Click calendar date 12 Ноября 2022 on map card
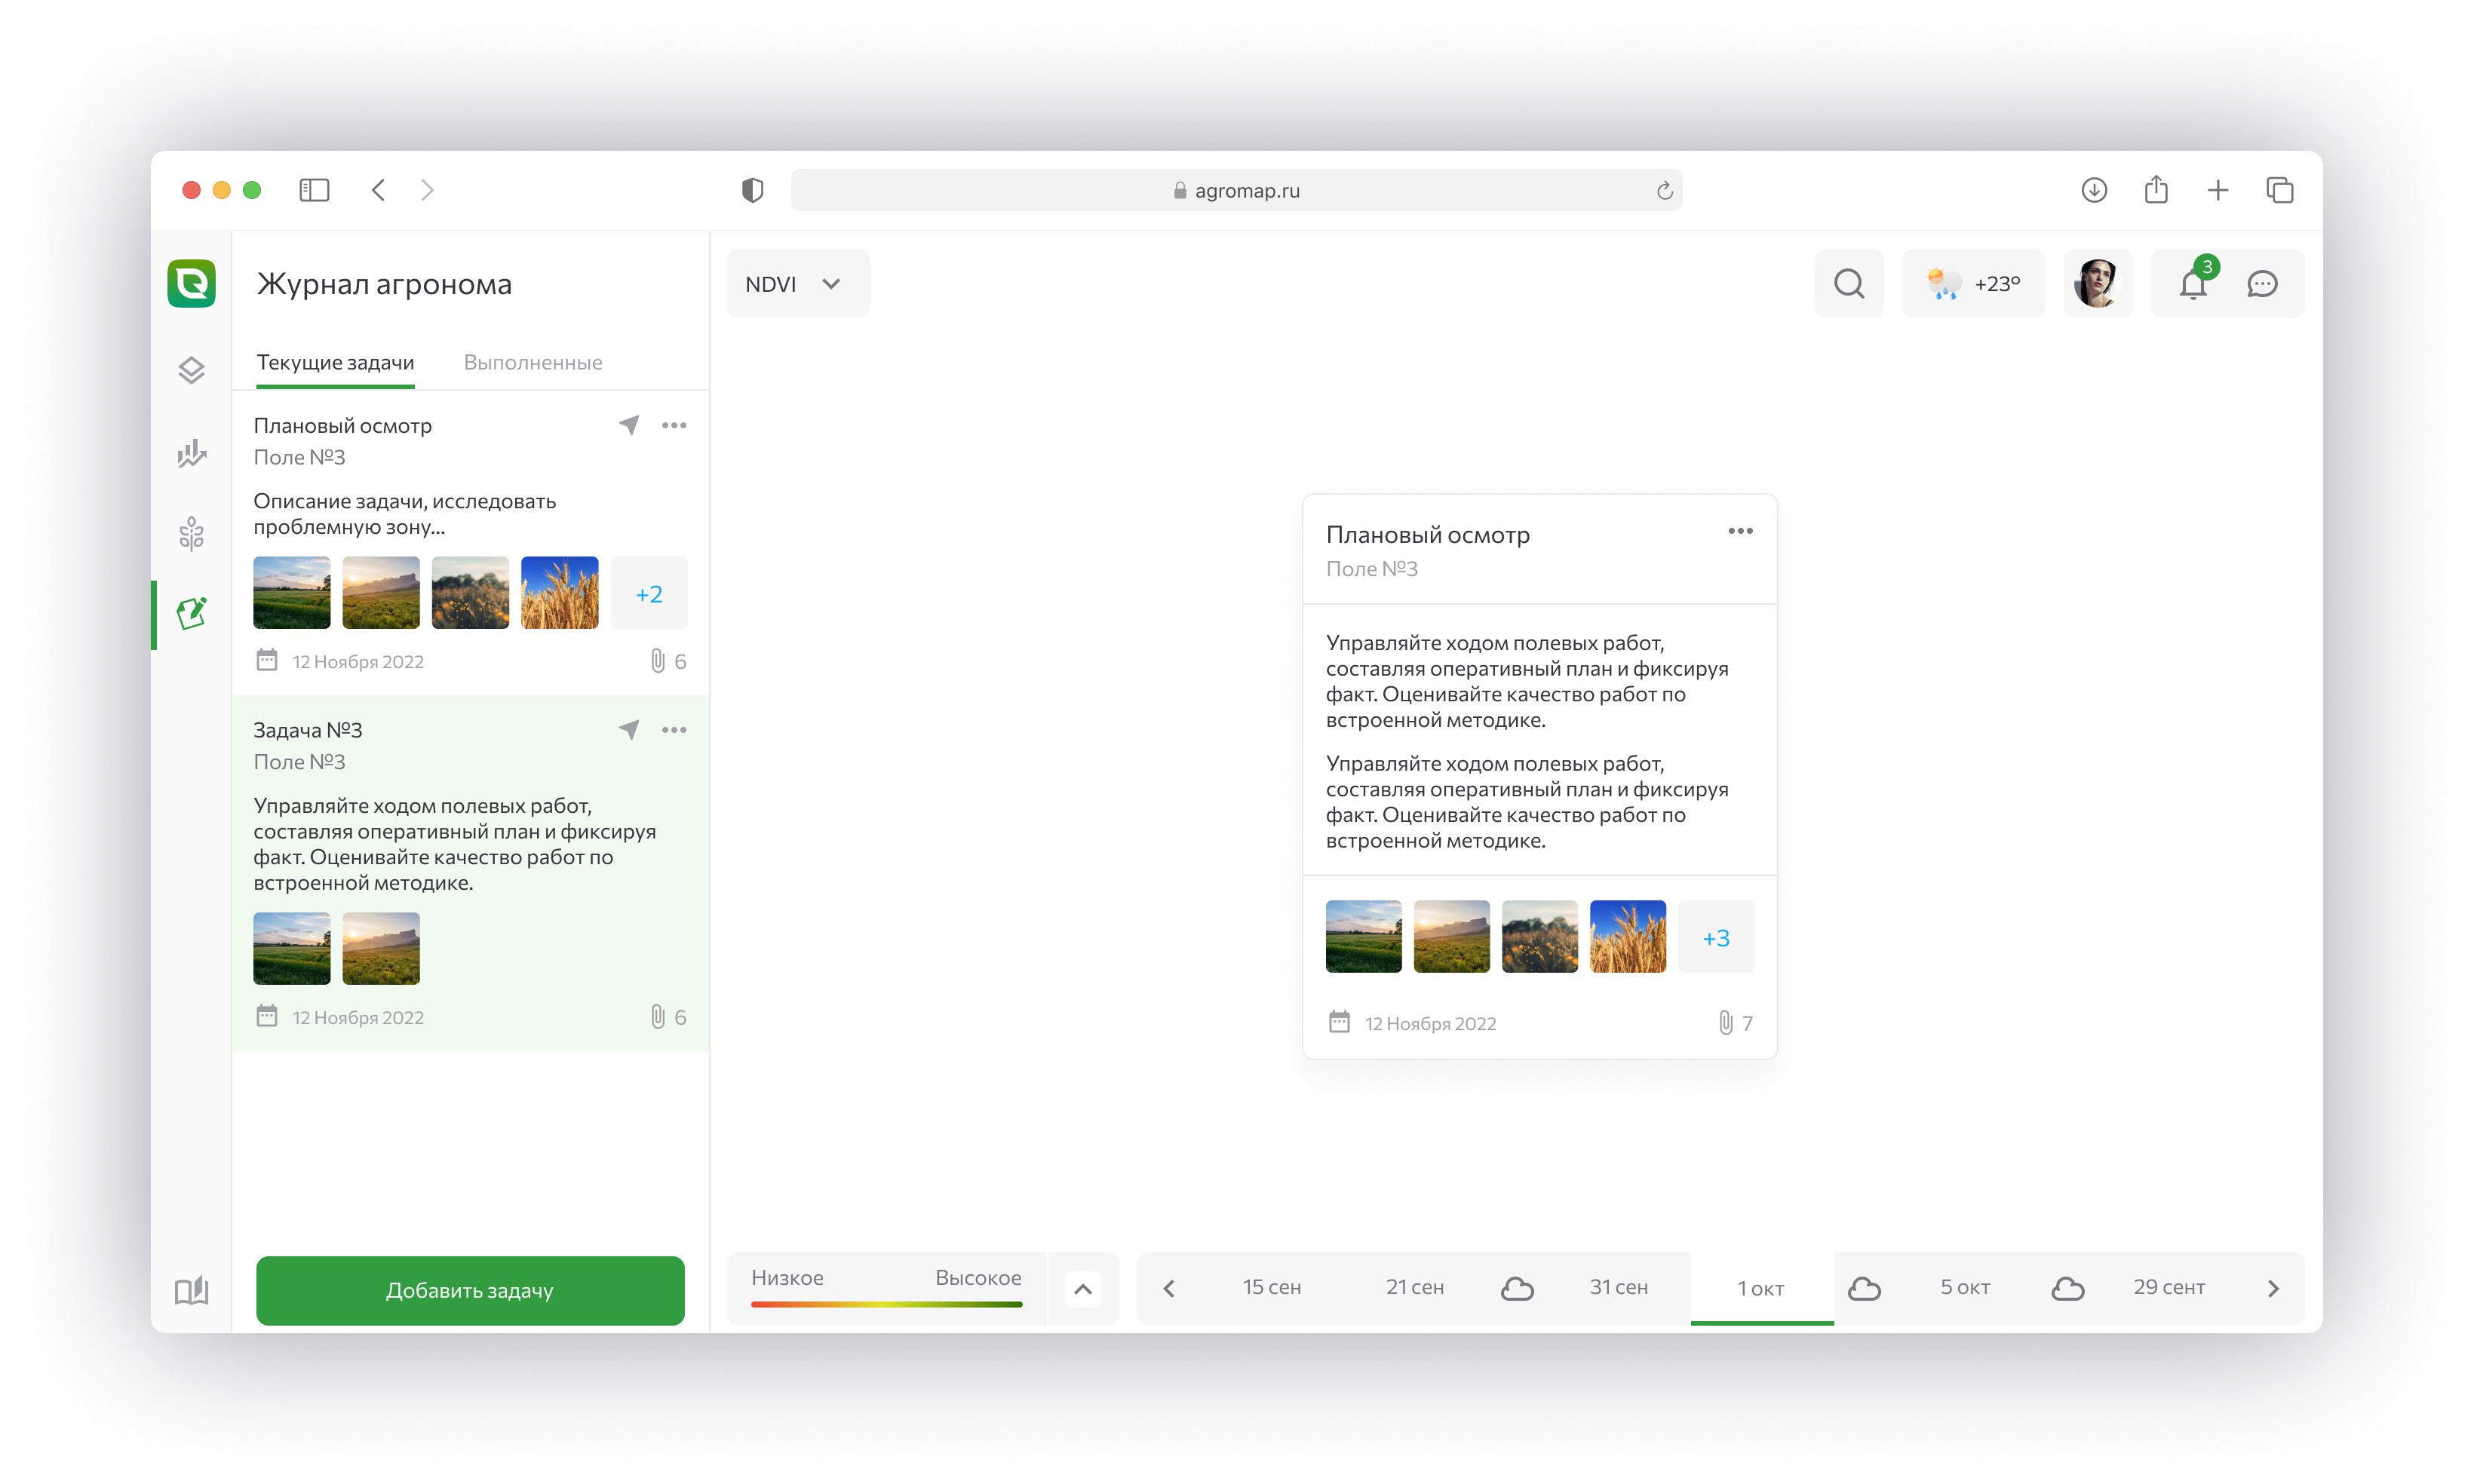 click(x=1412, y=1023)
